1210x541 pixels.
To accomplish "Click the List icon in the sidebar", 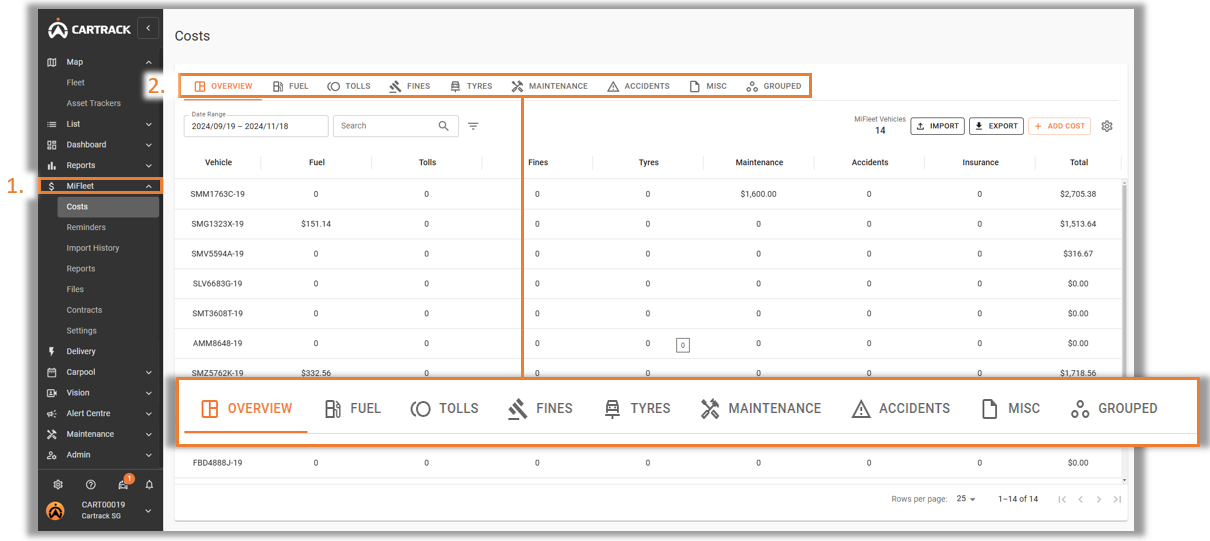I will [x=52, y=124].
